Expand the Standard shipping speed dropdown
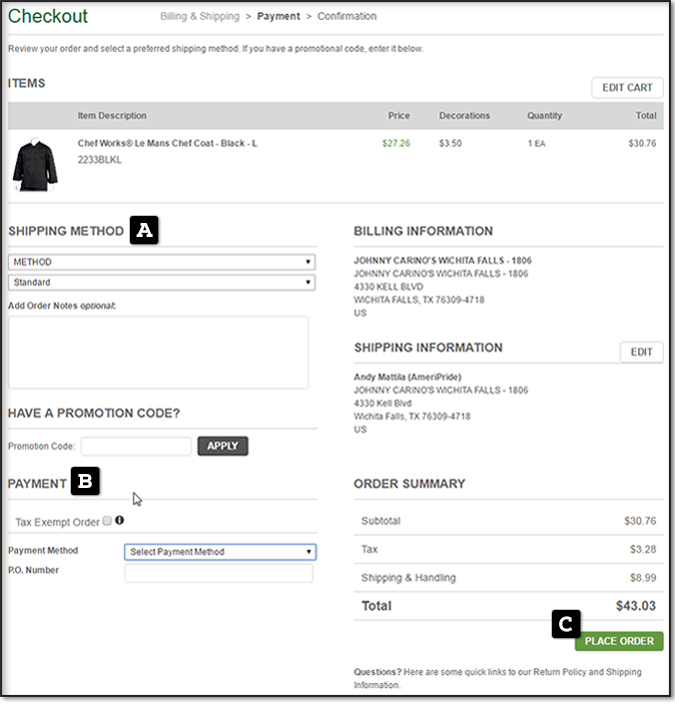675x705 pixels. point(161,283)
